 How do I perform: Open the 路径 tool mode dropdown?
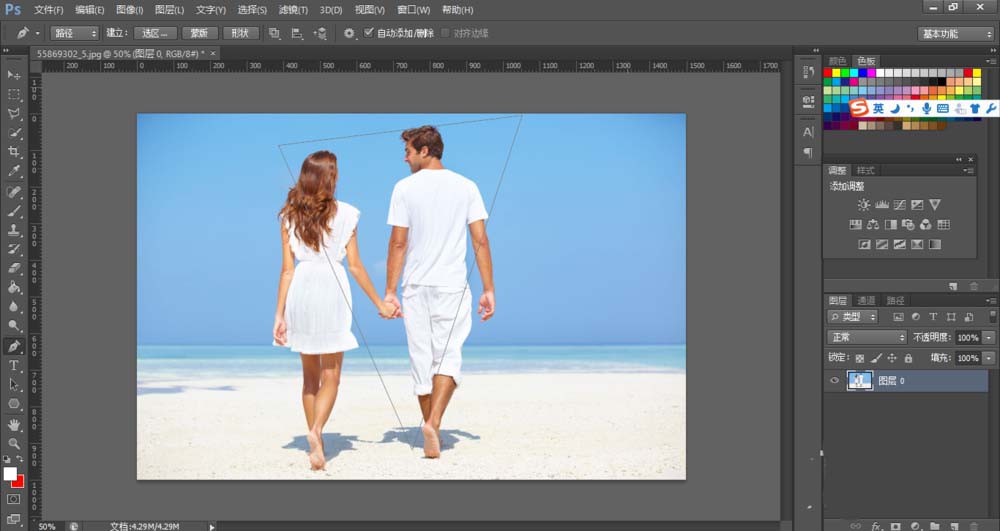pos(75,33)
